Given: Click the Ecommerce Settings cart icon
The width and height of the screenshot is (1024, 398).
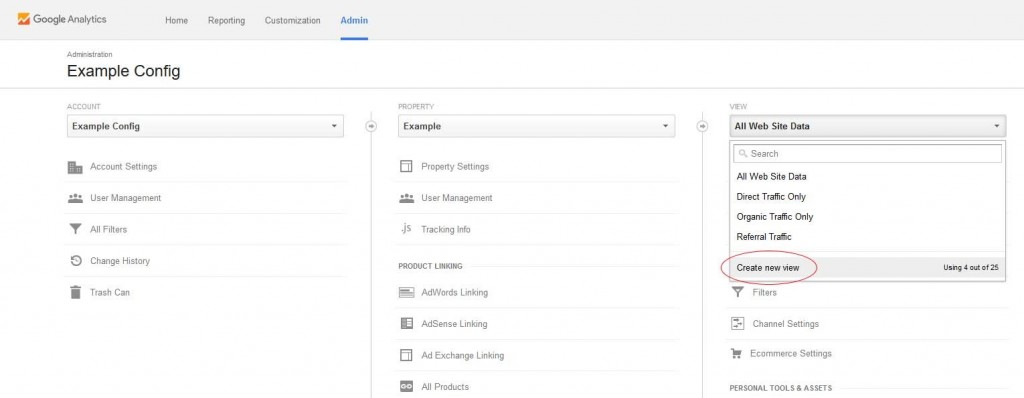Looking at the screenshot, I should (737, 354).
